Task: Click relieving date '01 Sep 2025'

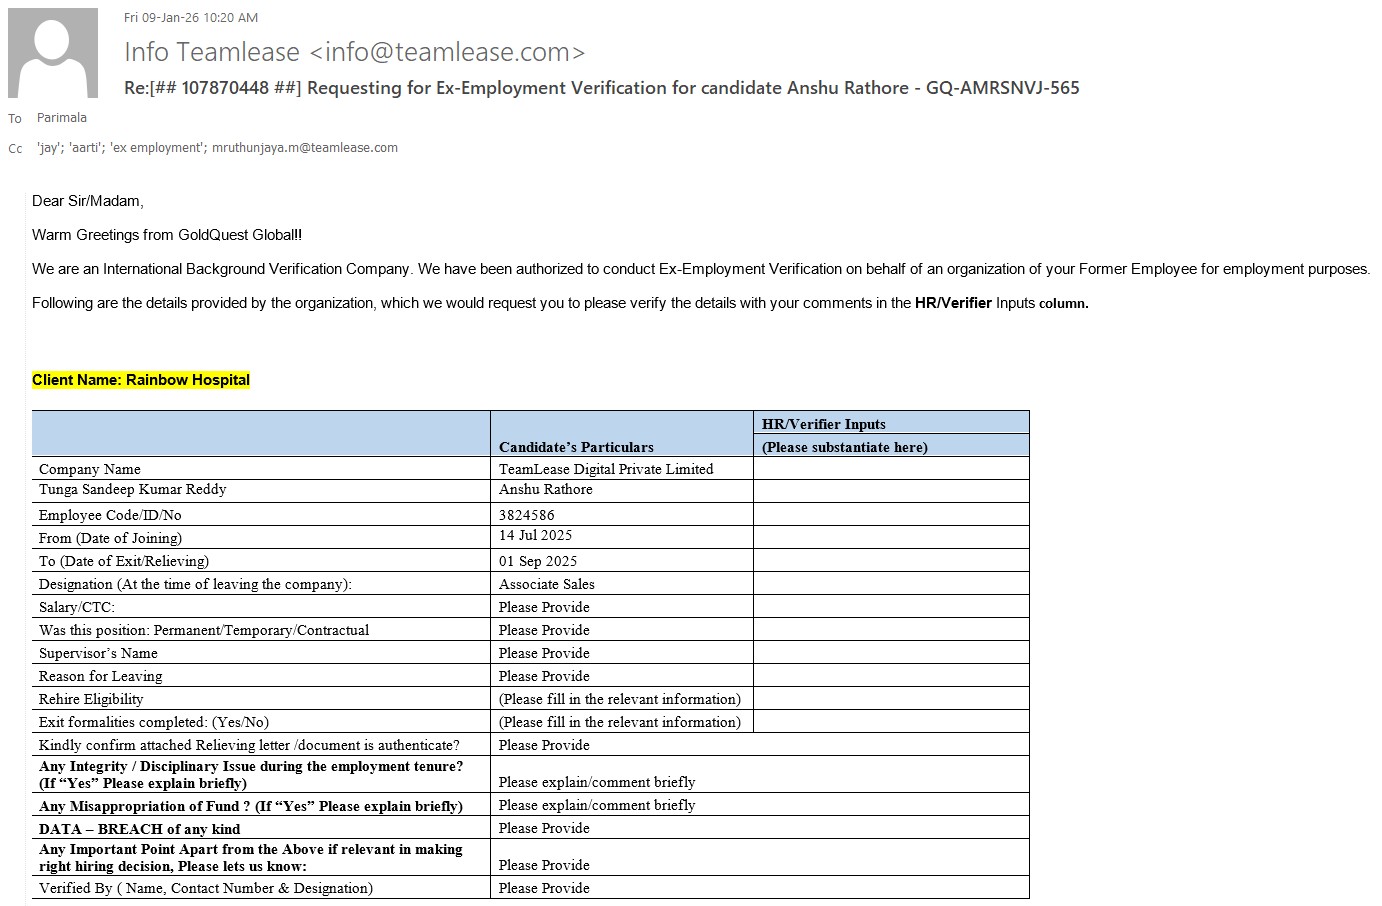Action: click(538, 561)
